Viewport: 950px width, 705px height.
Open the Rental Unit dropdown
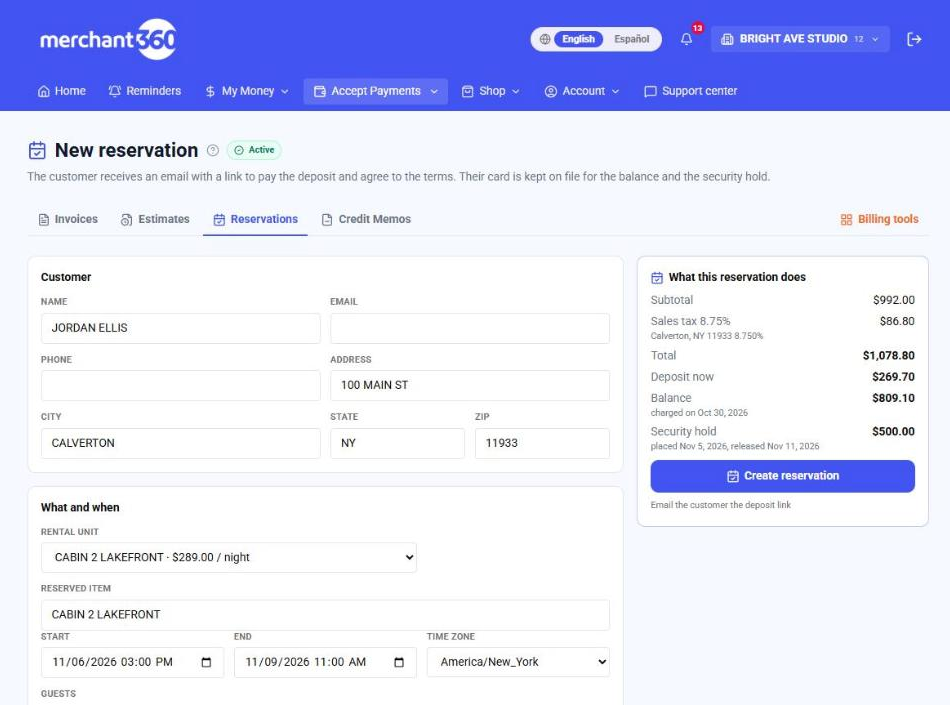coord(228,558)
